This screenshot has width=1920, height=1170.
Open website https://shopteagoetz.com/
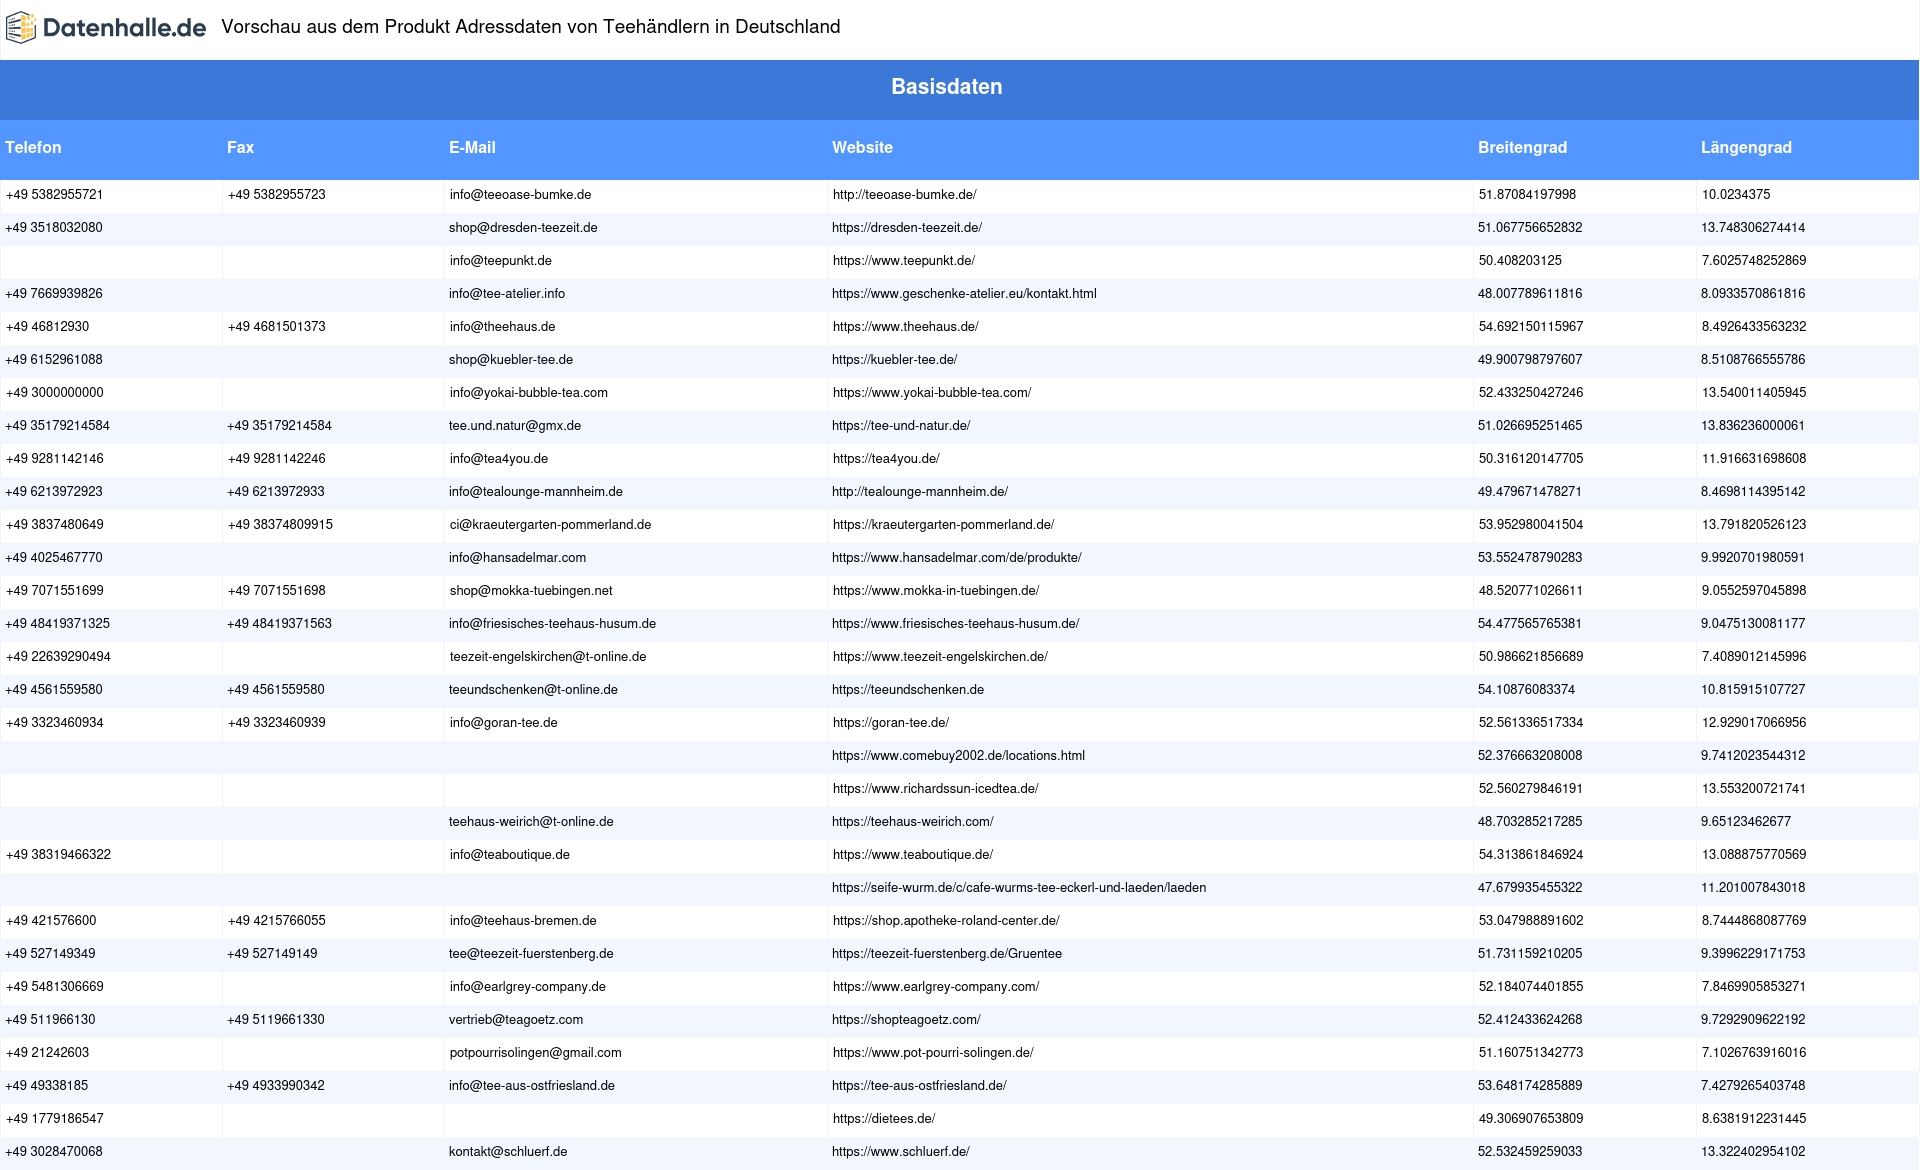[906, 1020]
